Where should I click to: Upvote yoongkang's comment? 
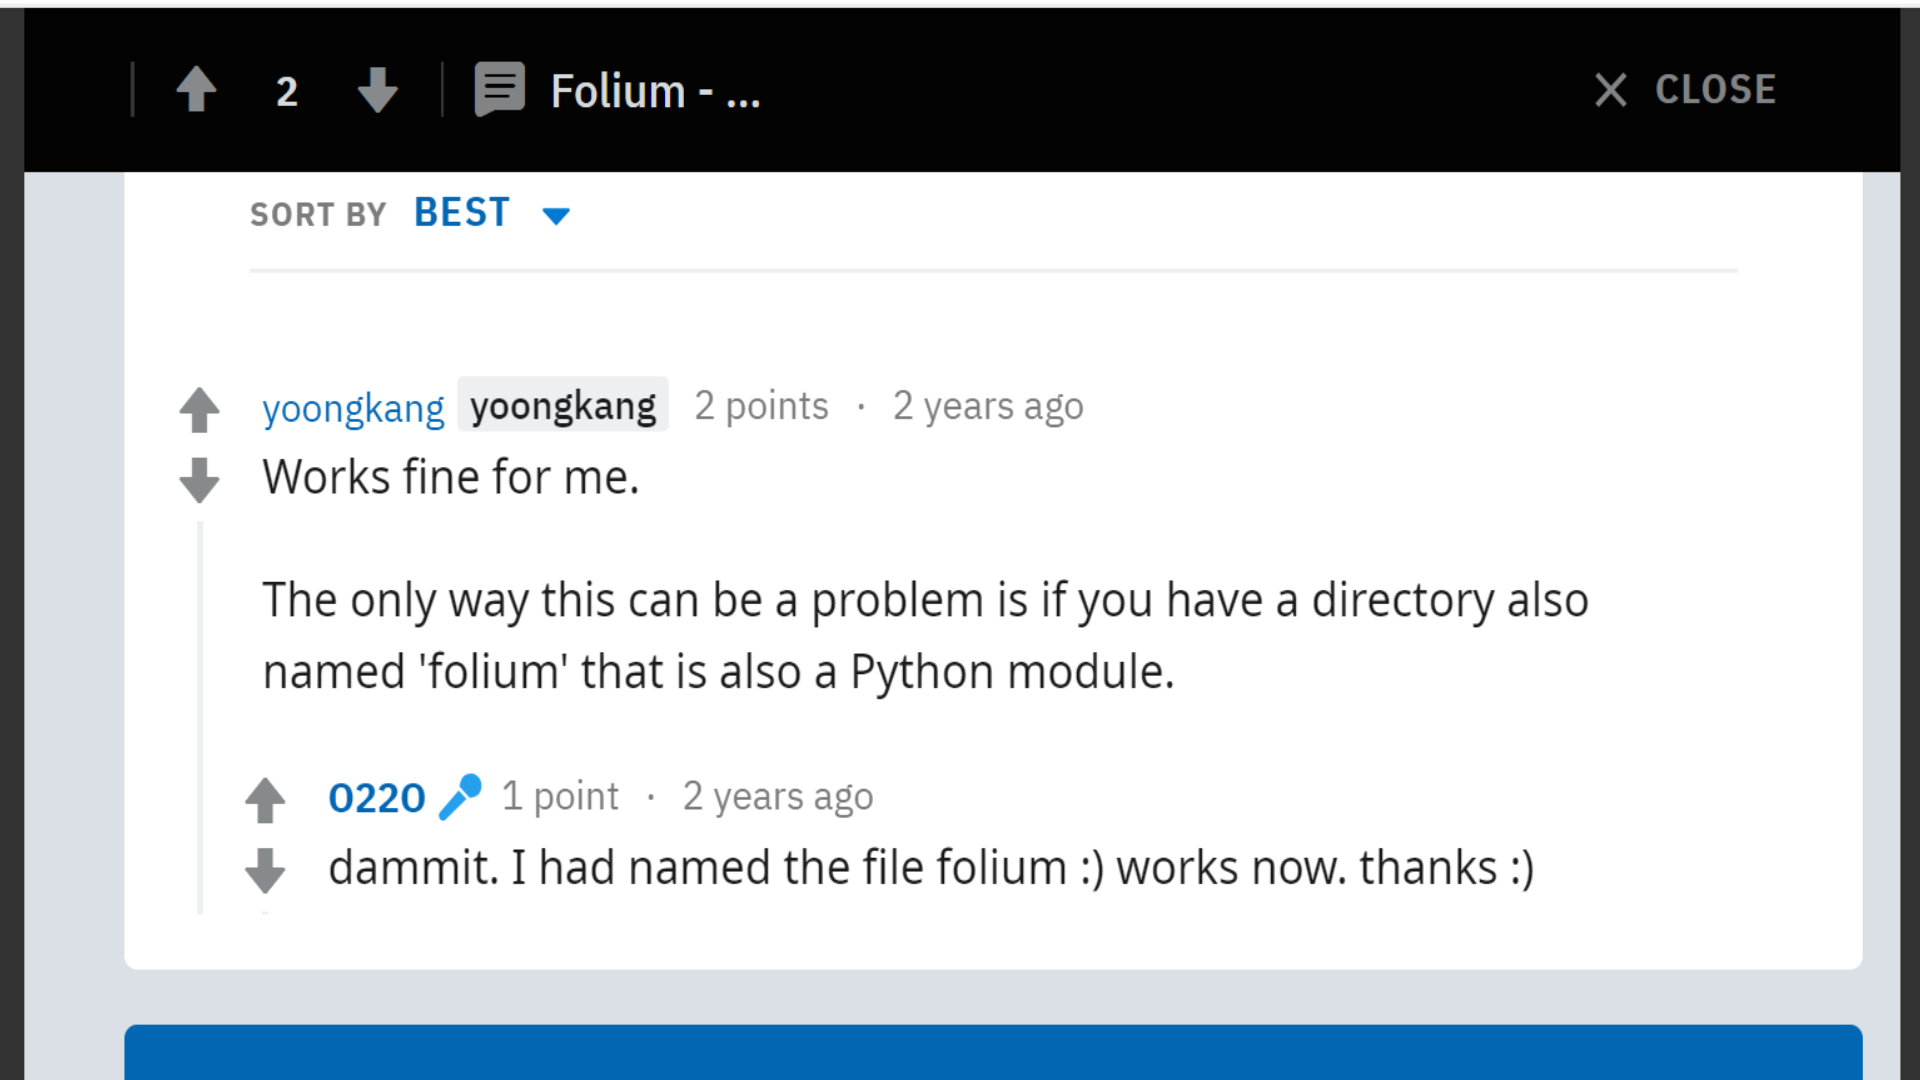coord(199,409)
